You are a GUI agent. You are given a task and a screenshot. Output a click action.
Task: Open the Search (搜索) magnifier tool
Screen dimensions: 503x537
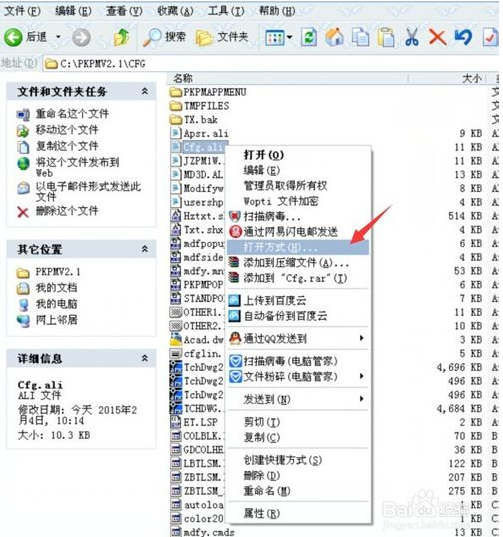point(165,37)
